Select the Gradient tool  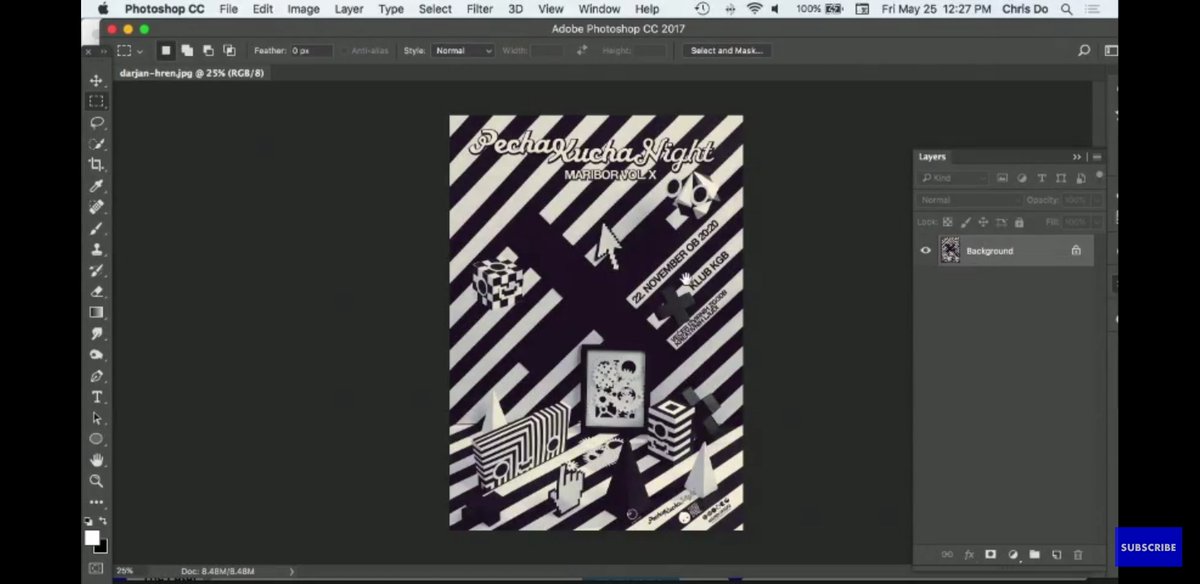point(96,312)
